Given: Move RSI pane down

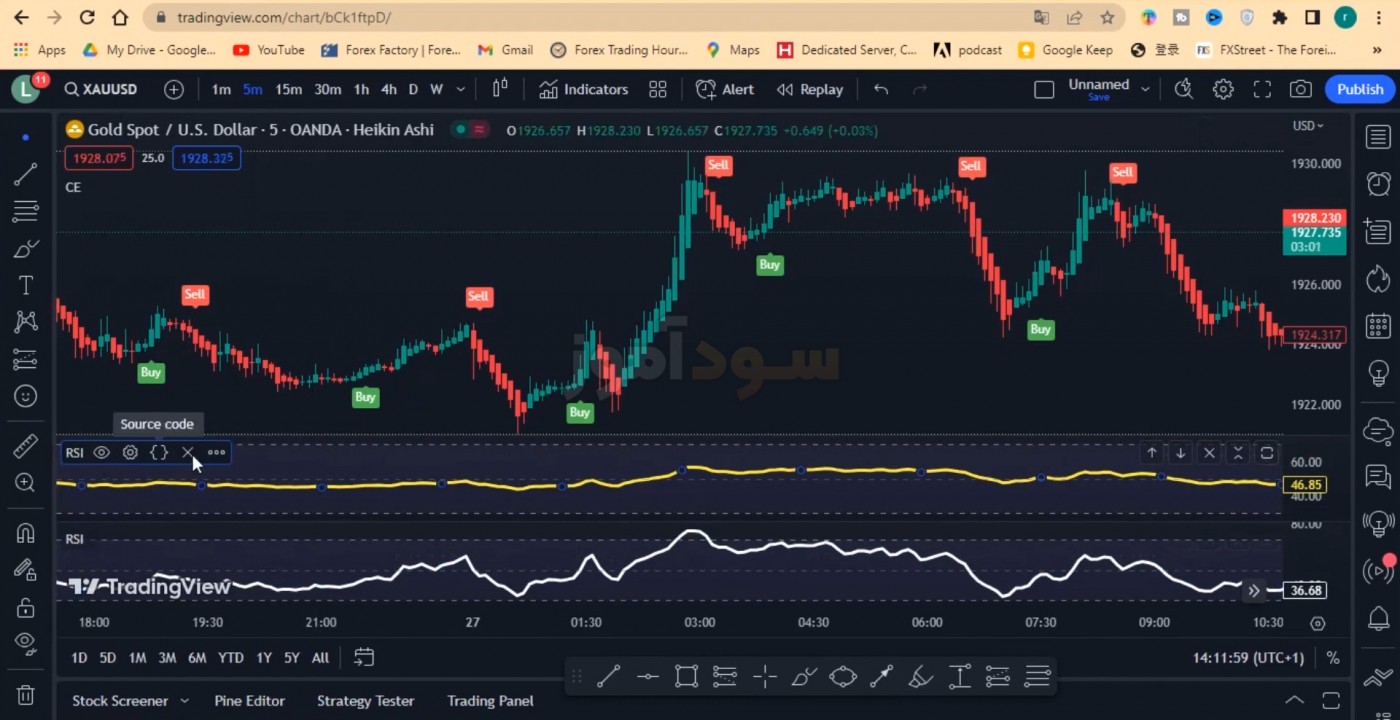Looking at the screenshot, I should click(1180, 453).
